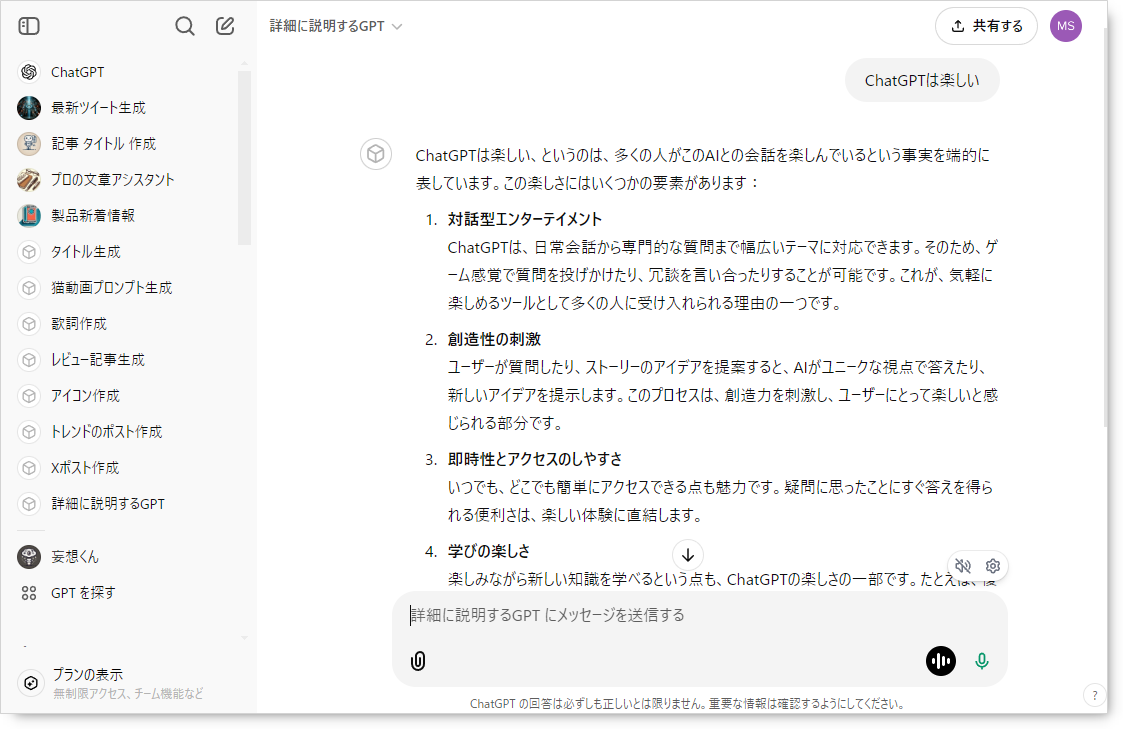Select 妄想くん GPT in sidebar
The image size is (1123, 729).
click(75, 557)
